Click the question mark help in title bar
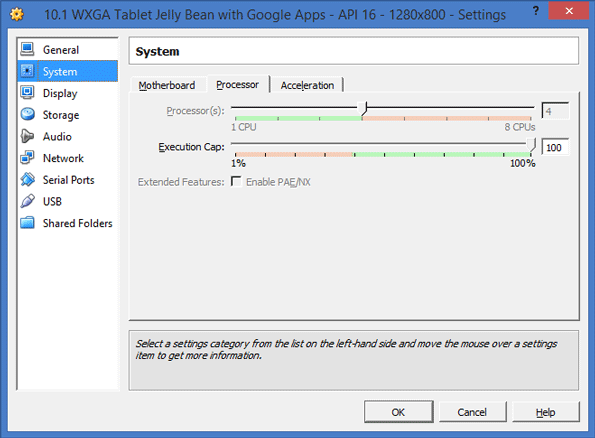Viewport: 595px width, 438px height. pyautogui.click(x=535, y=11)
